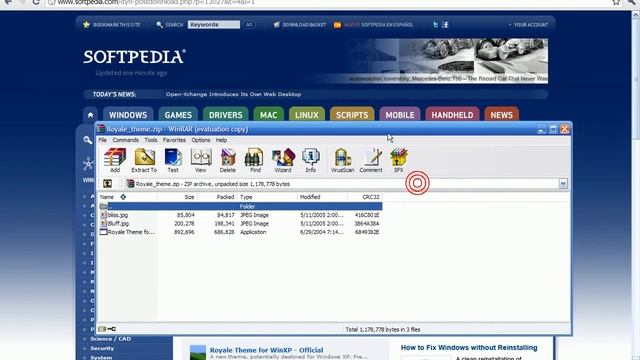This screenshot has width=640, height=360.
Task: Click the drive icon in WinRAR status bar
Action: pyautogui.click(x=102, y=329)
